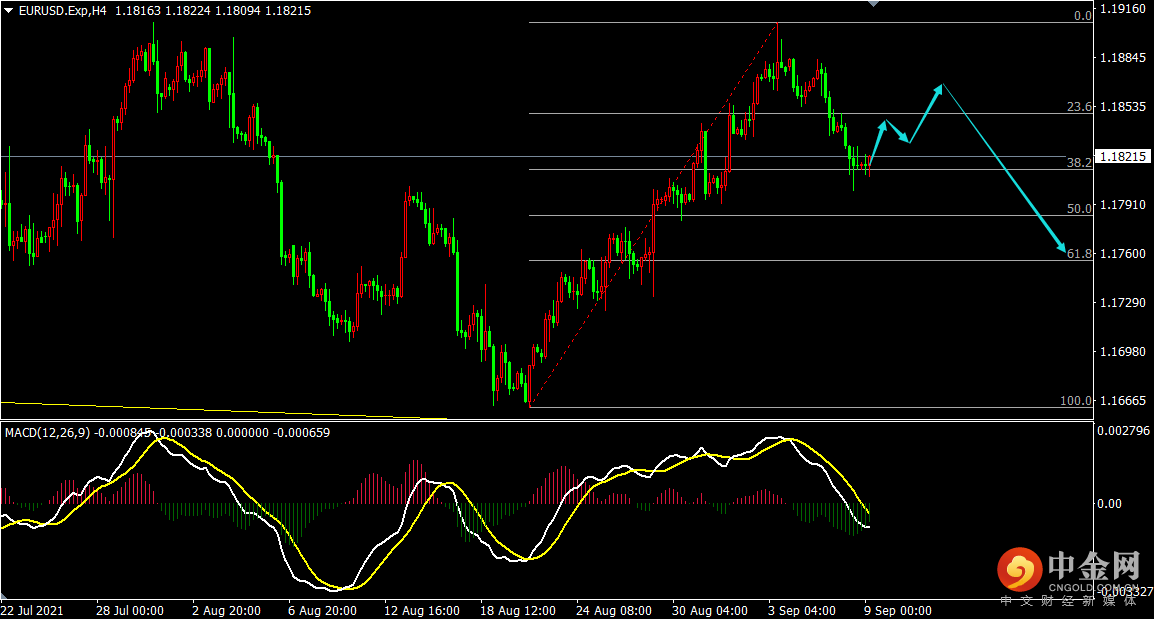Click the 30 Aug 04:00 time label
The image size is (1154, 619).
709,611
